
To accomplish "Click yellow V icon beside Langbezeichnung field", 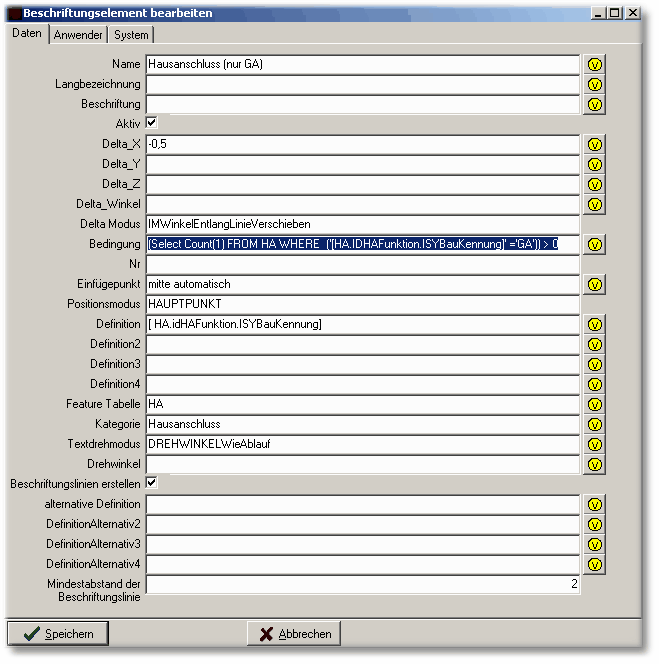I will coord(595,84).
